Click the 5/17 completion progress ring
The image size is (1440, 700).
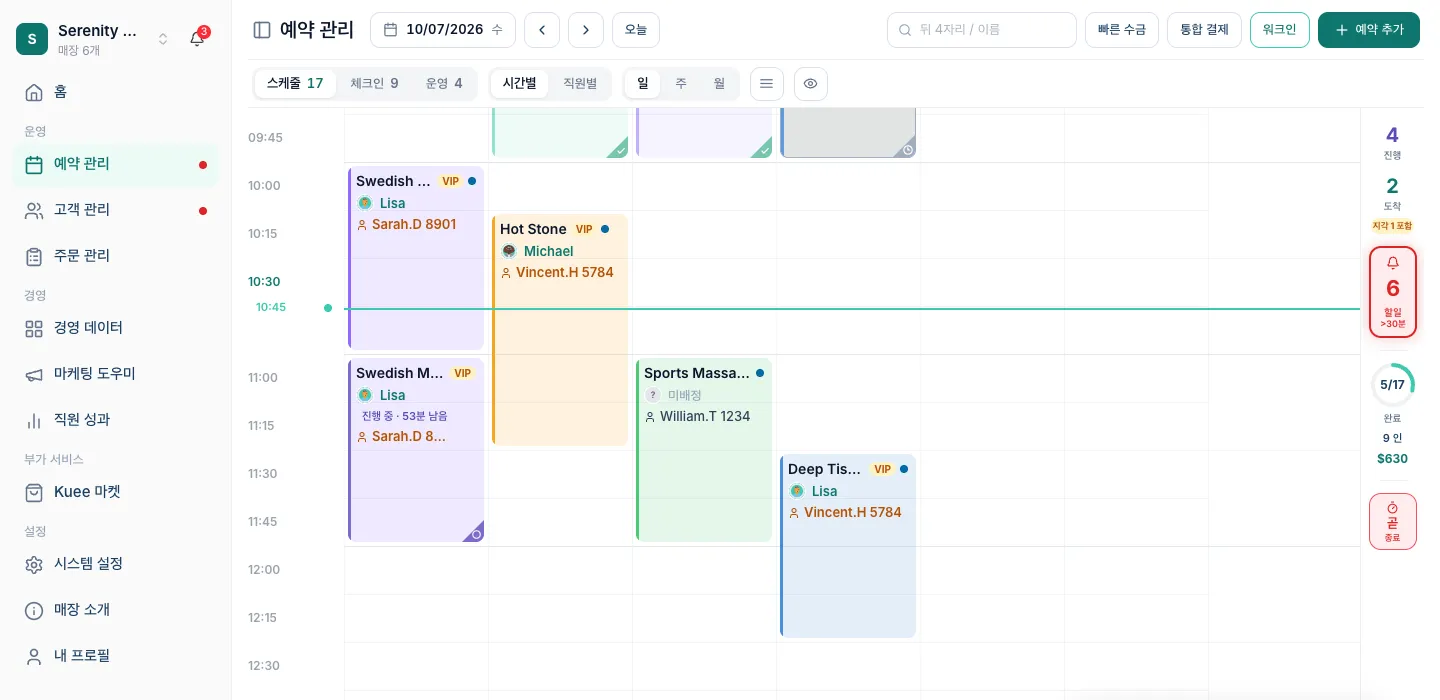click(1393, 385)
